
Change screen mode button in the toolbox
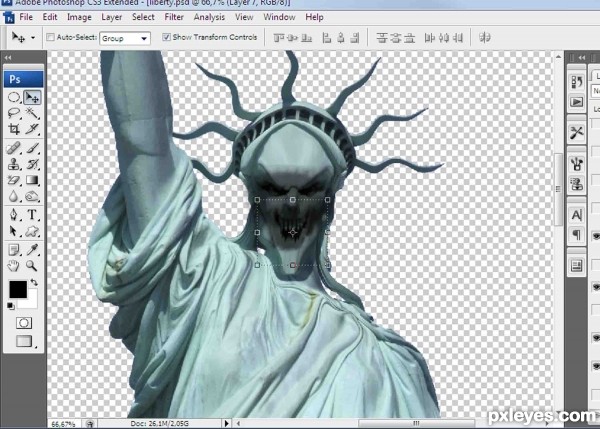pos(24,341)
